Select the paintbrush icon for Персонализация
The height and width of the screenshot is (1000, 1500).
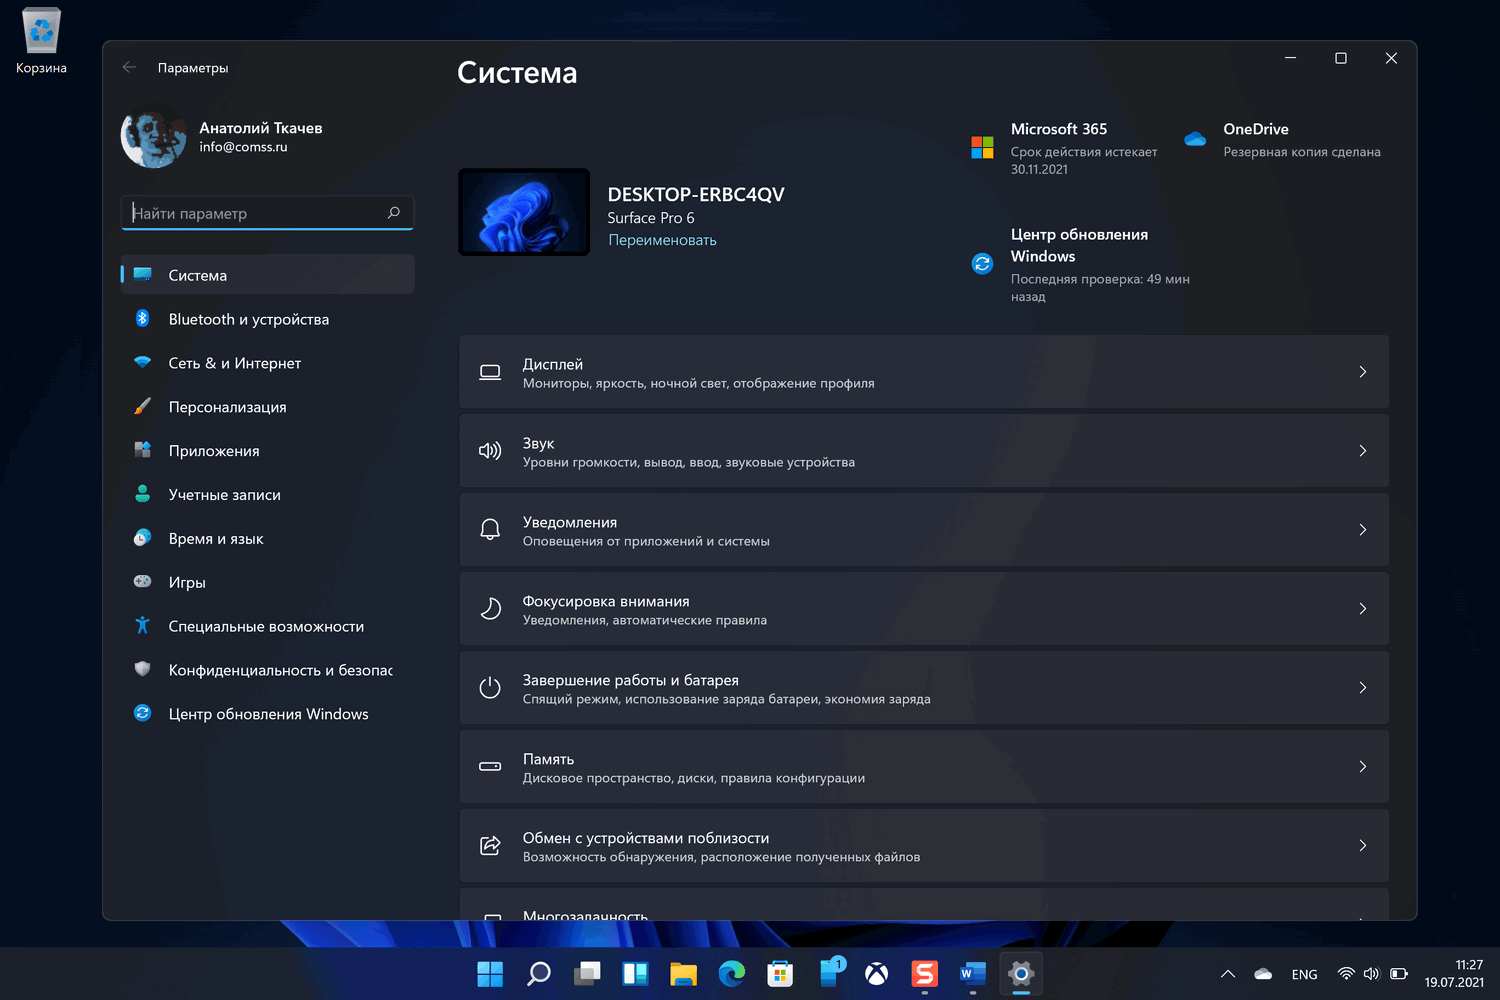point(142,407)
